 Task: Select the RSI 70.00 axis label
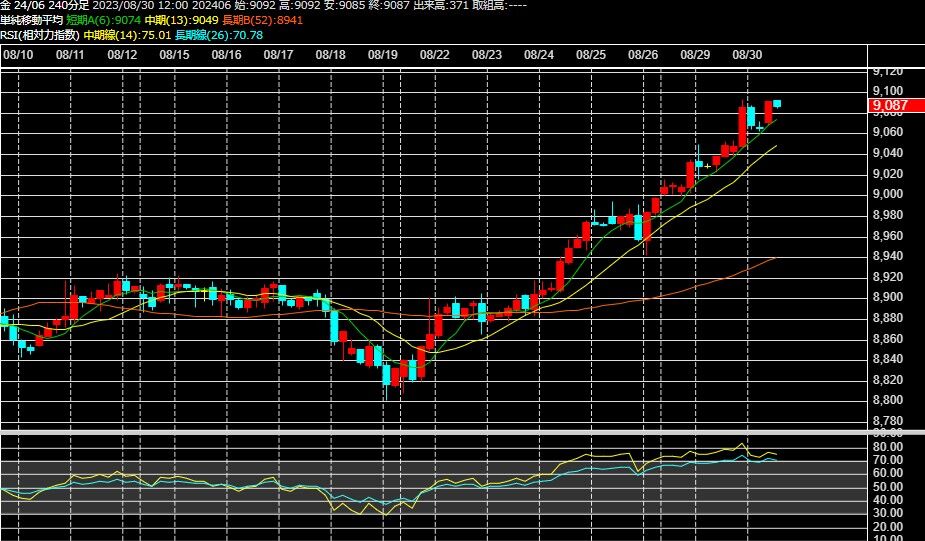[x=888, y=460]
